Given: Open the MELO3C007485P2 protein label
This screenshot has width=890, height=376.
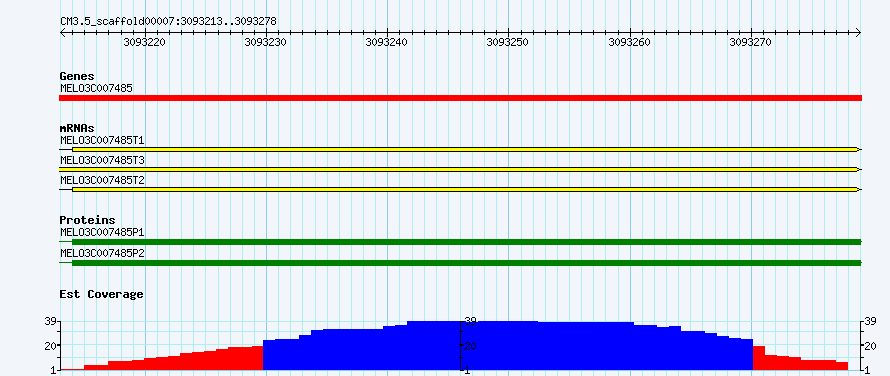Looking at the screenshot, I should click(102, 253).
